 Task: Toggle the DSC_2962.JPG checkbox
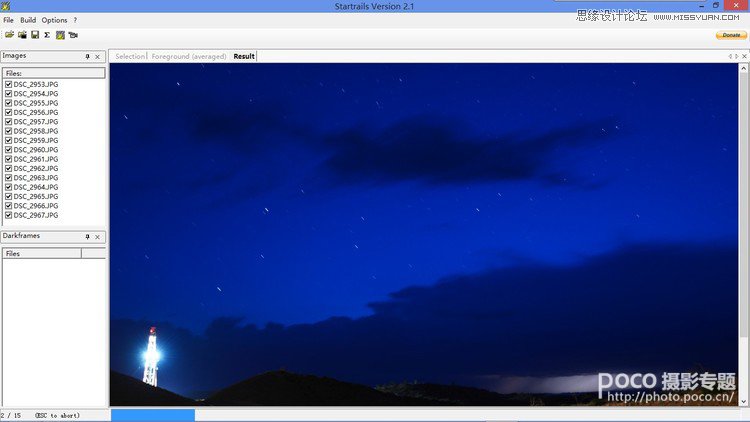coord(8,168)
